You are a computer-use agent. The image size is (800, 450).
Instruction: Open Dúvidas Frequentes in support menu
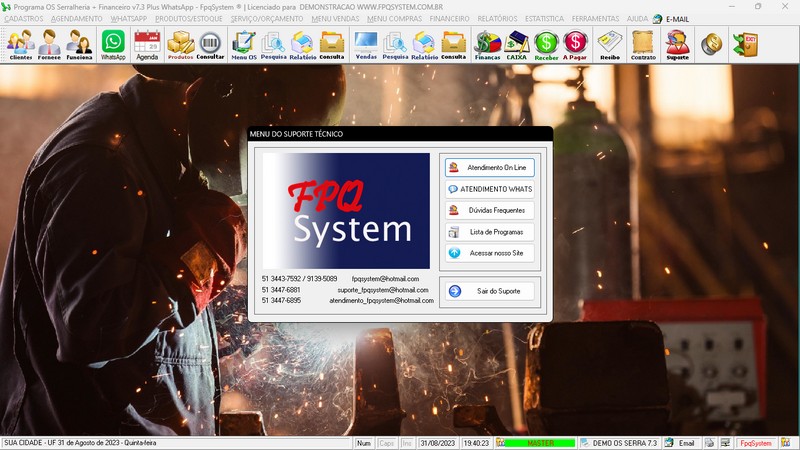490,210
